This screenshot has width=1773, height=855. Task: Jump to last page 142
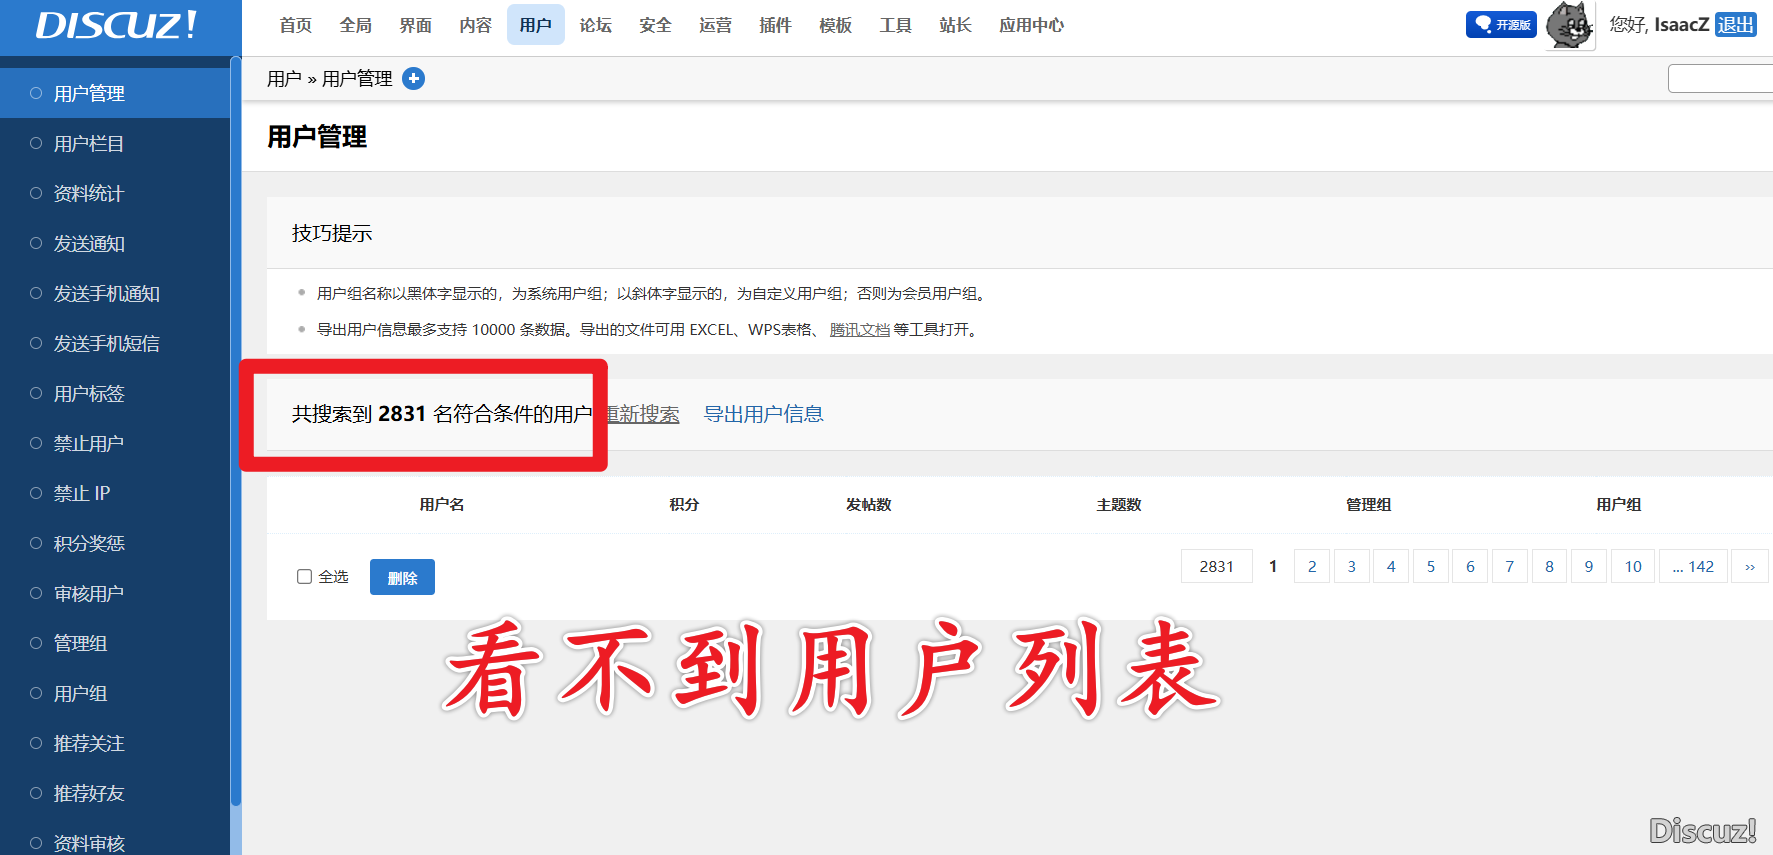pyautogui.click(x=1693, y=566)
